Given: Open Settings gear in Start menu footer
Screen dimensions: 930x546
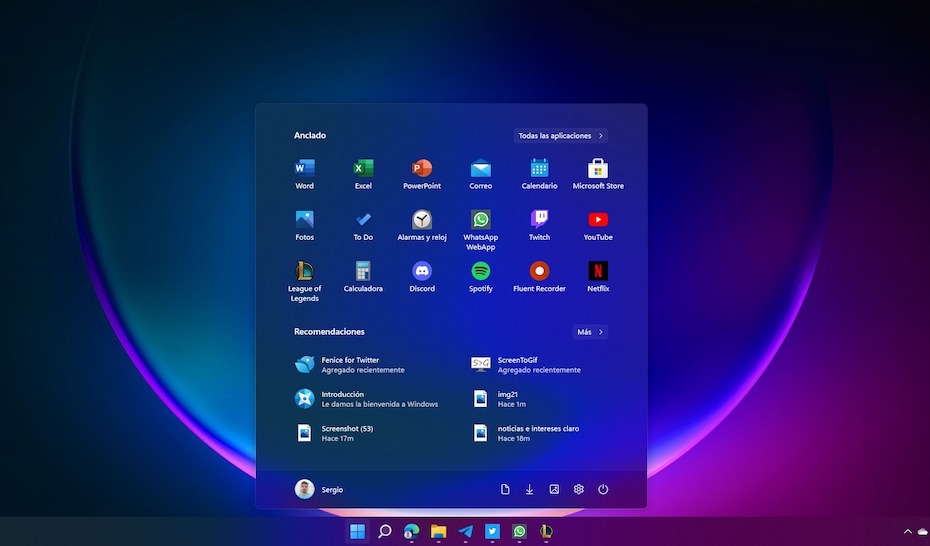Looking at the screenshot, I should click(578, 489).
